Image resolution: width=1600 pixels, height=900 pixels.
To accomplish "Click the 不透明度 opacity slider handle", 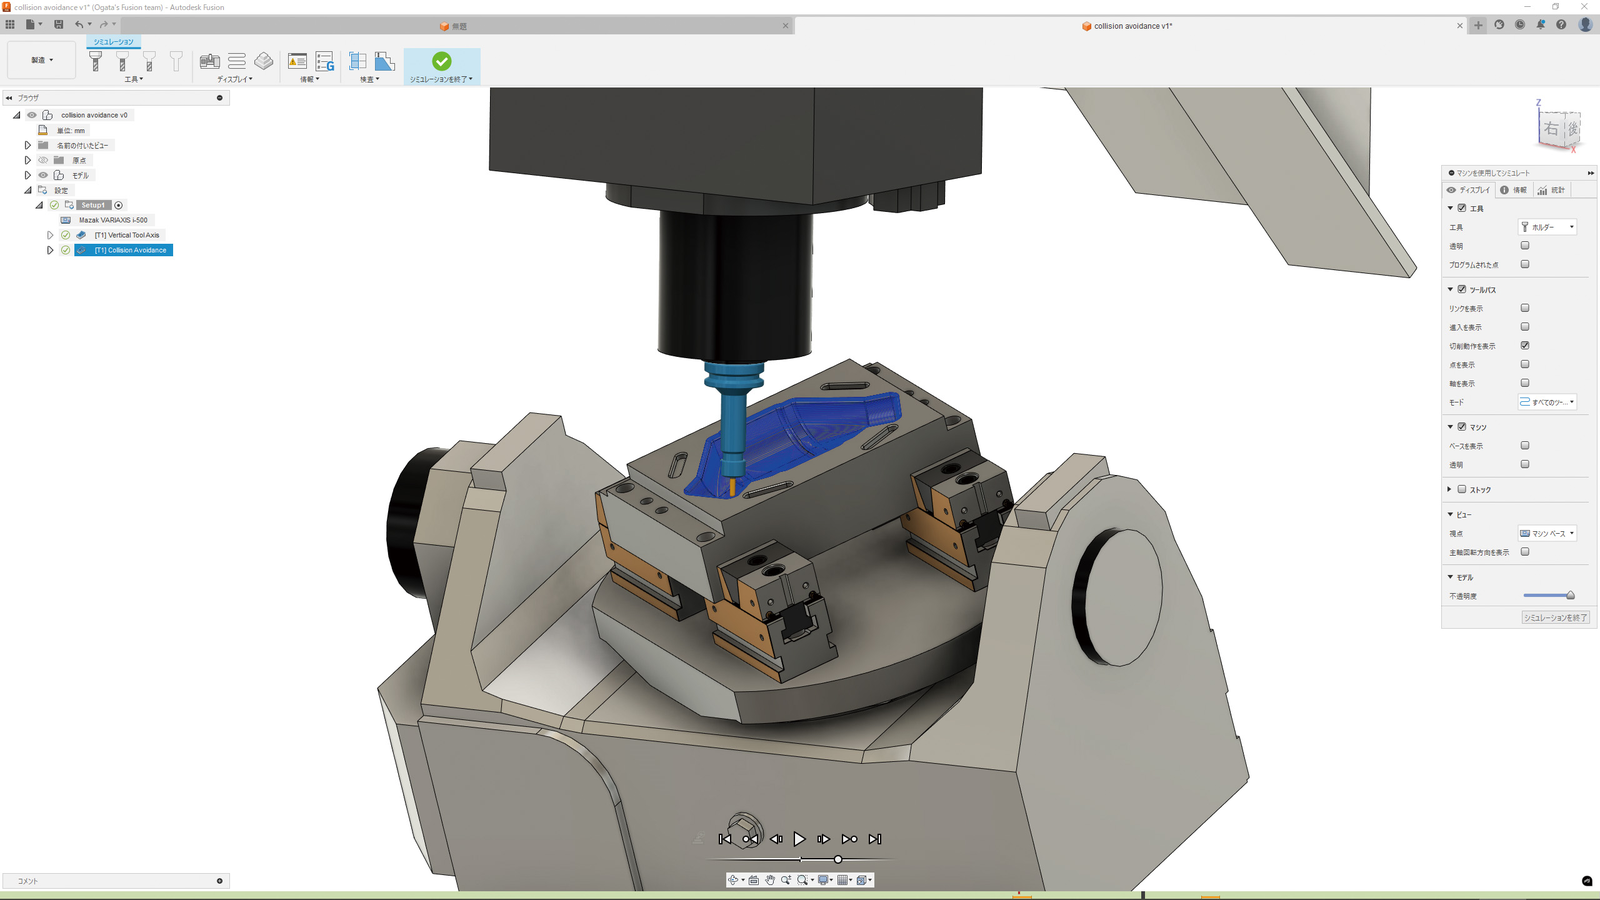I will click(1570, 595).
